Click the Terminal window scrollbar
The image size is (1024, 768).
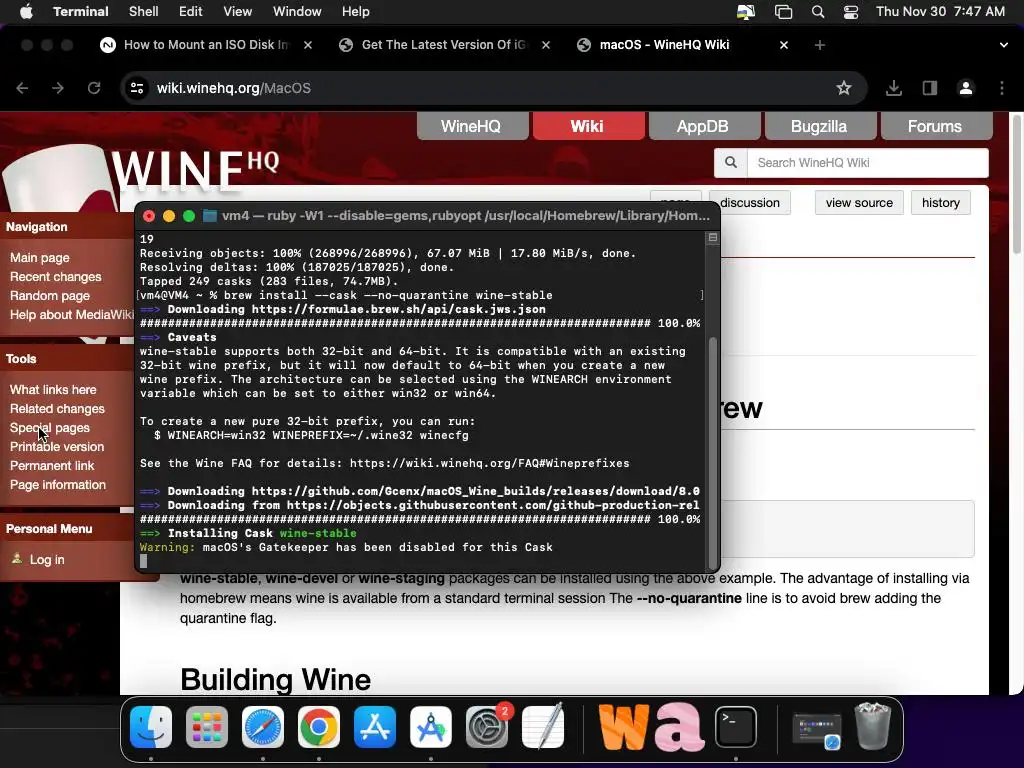pyautogui.click(x=713, y=451)
